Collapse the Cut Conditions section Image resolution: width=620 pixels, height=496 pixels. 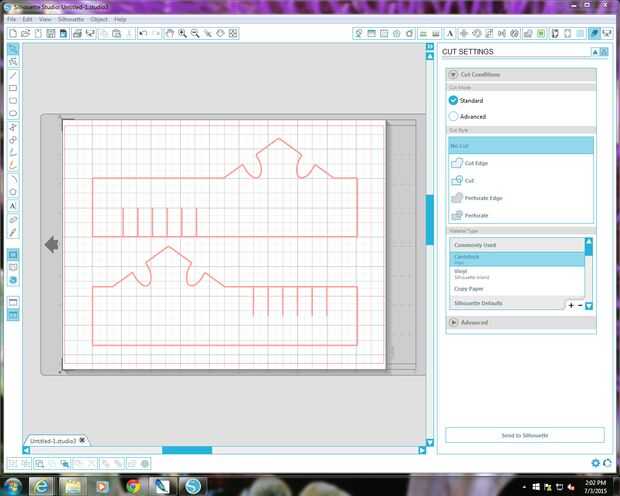tap(453, 74)
